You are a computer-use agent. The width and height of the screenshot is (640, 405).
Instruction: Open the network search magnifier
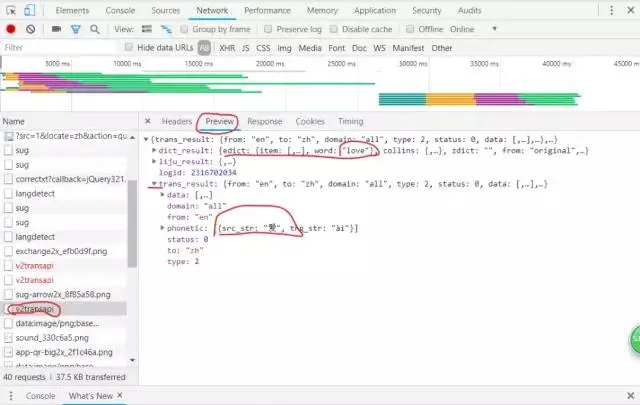(95, 29)
